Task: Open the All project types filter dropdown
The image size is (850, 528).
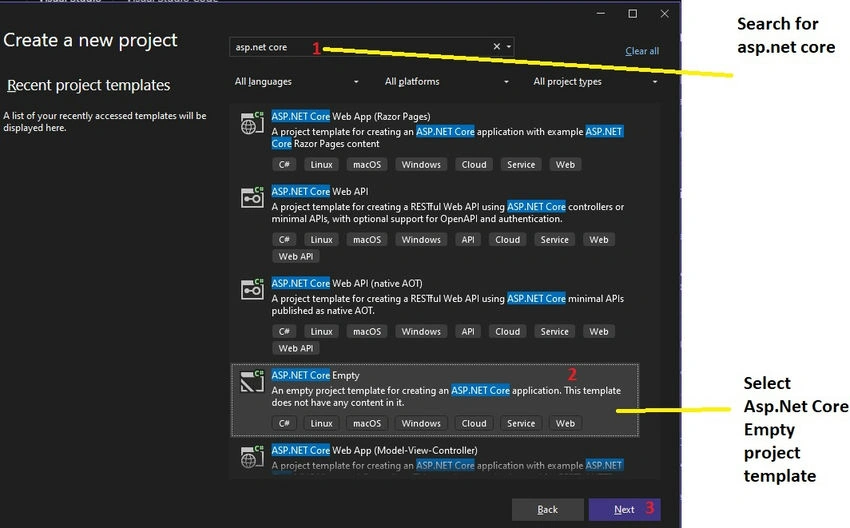Action: click(x=595, y=82)
